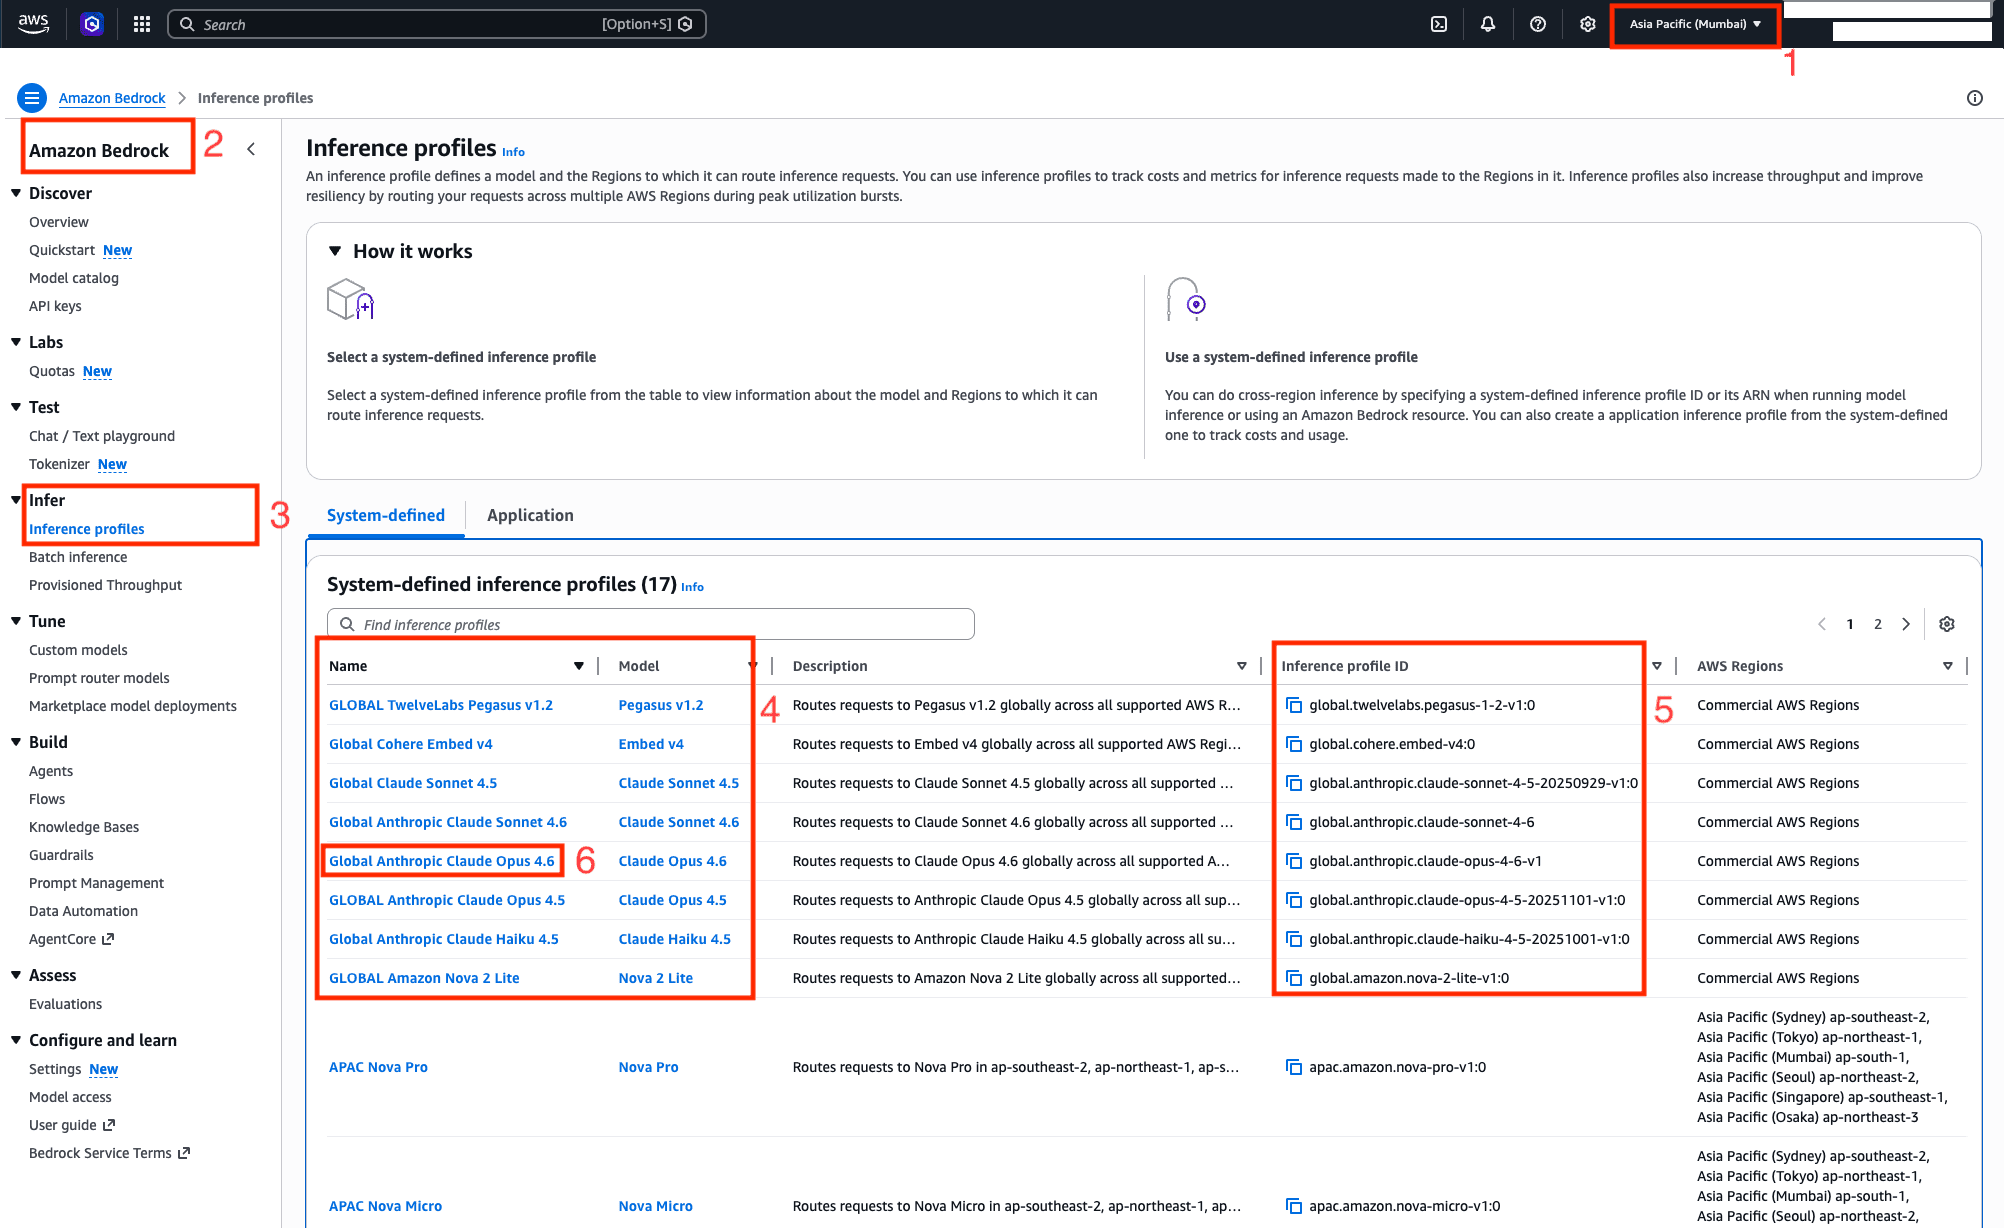Viewport: 2004px width, 1228px height.
Task: Open the AWS CloudShell icon
Action: click(x=1438, y=24)
